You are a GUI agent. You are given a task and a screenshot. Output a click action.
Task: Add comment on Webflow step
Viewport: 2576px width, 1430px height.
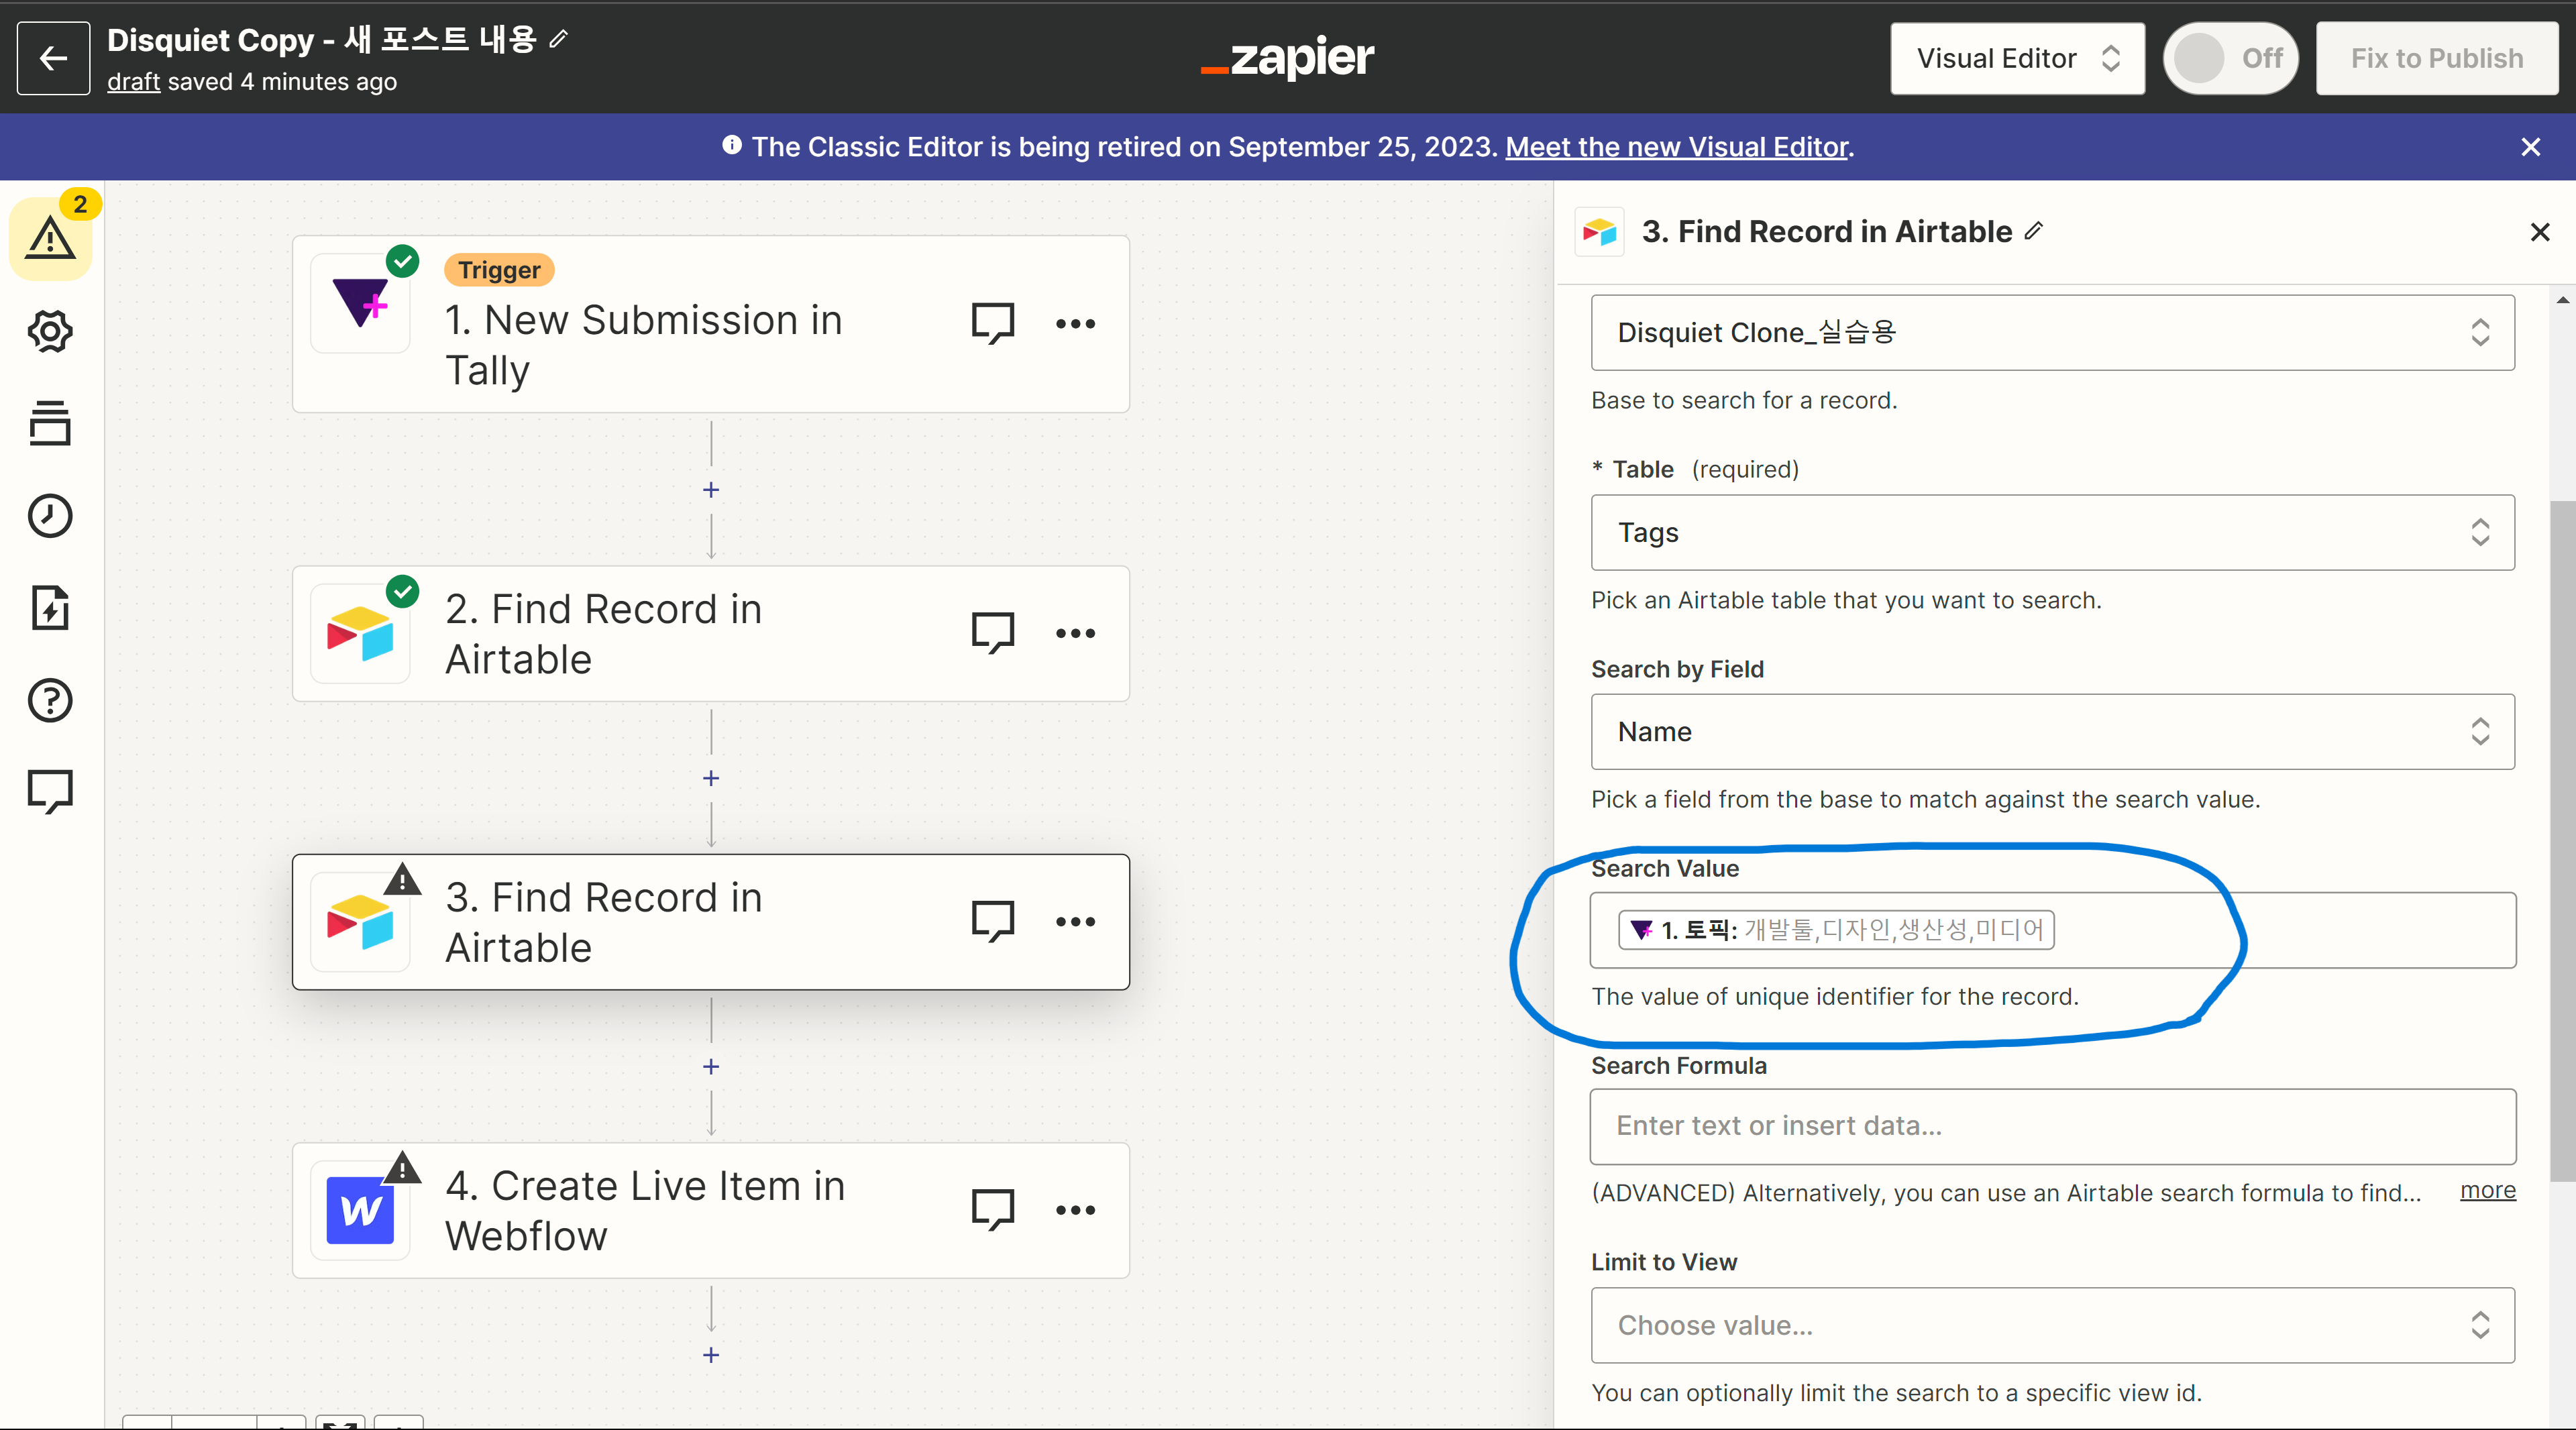click(993, 1210)
